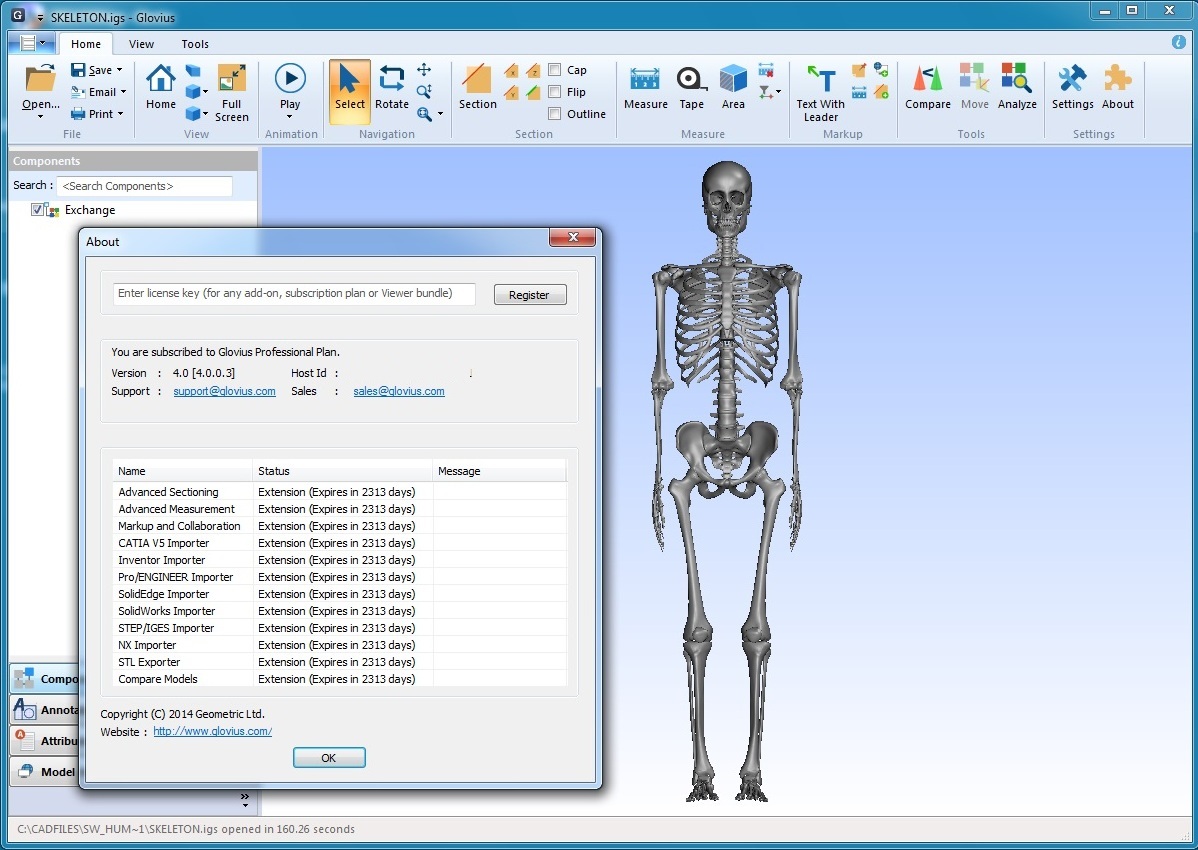Screen dimensions: 1198x850
Task: Switch to the Home ribbon tab
Action: 86,44
